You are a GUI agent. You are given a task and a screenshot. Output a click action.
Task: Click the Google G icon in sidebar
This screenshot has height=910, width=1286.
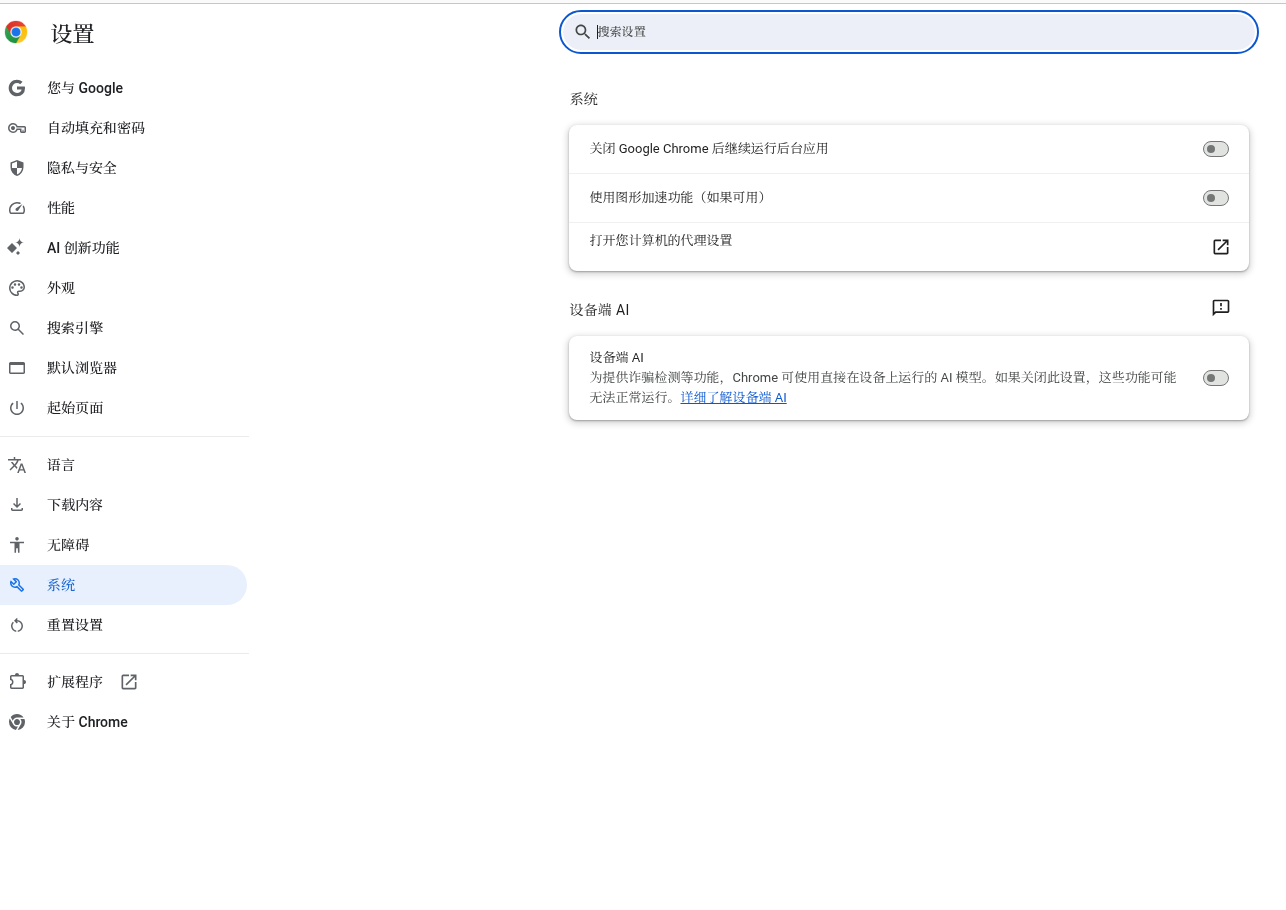[16, 88]
